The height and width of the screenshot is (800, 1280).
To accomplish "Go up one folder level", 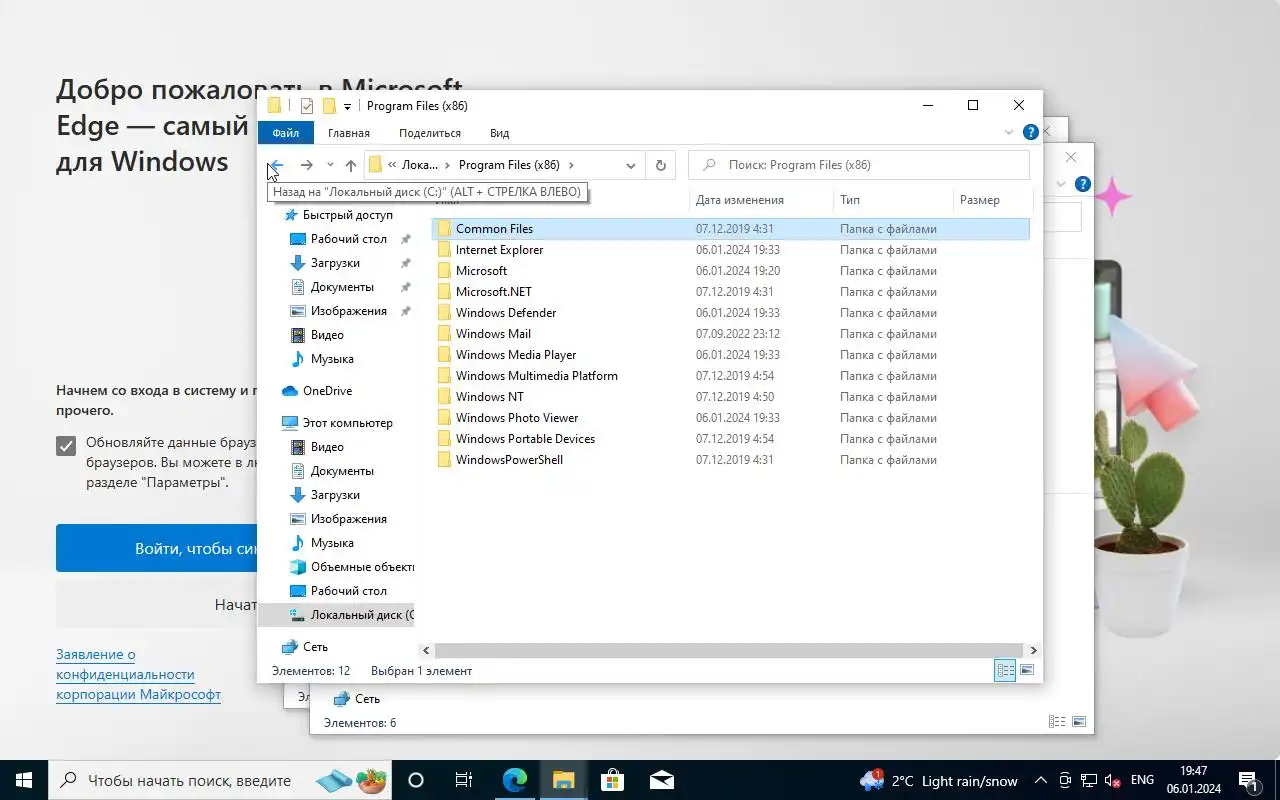I will pos(351,165).
